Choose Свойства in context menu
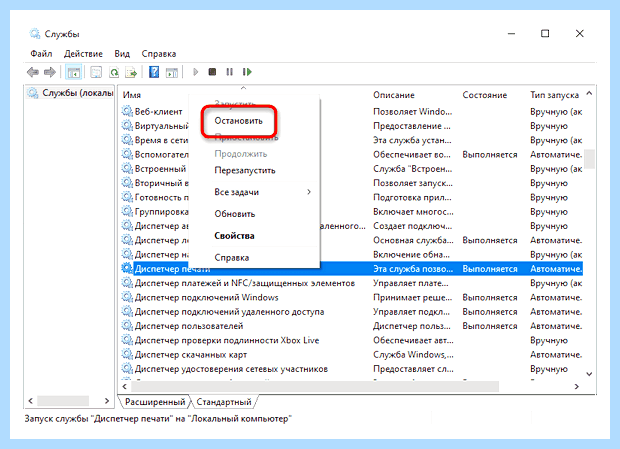620x449 pixels. tap(234, 236)
